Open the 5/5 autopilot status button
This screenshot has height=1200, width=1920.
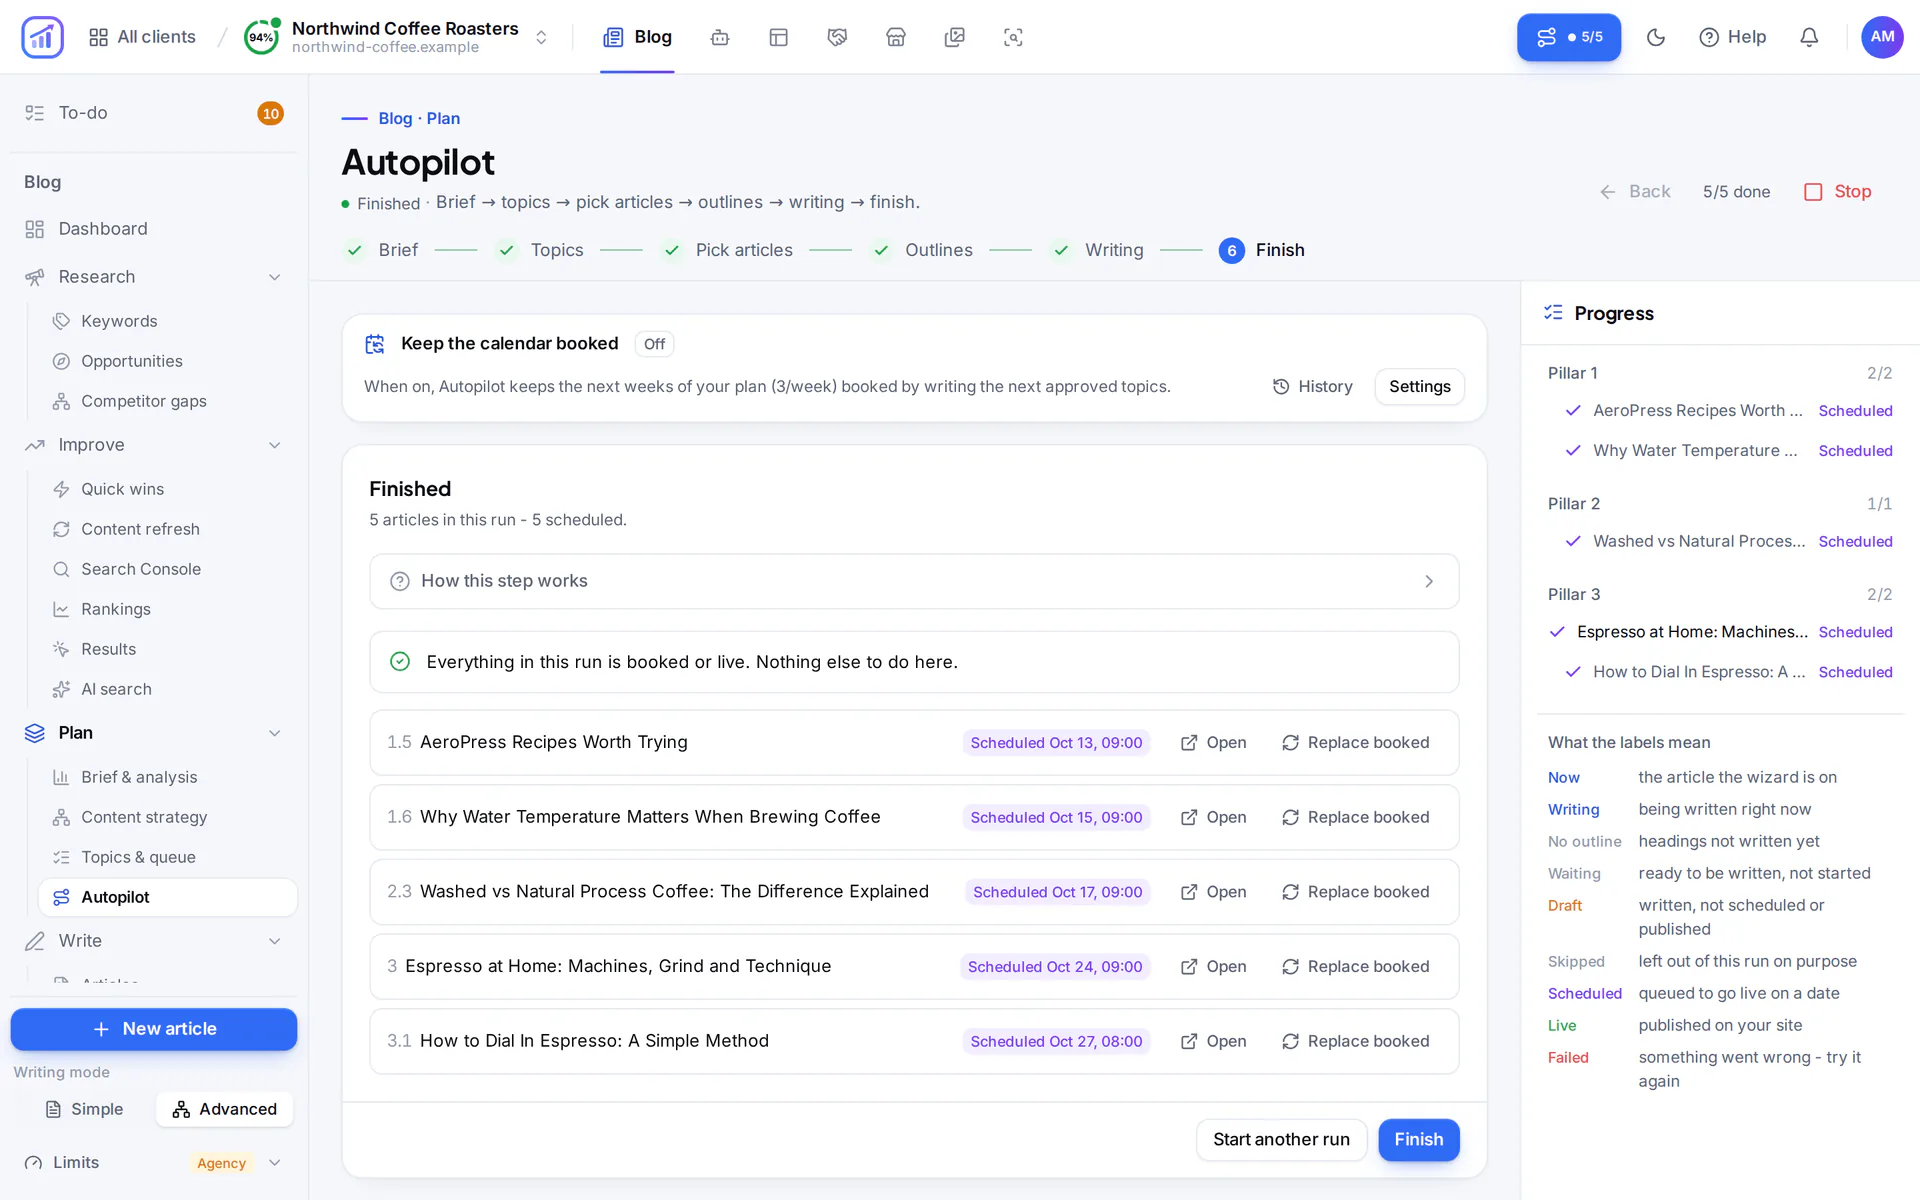[x=1569, y=37]
